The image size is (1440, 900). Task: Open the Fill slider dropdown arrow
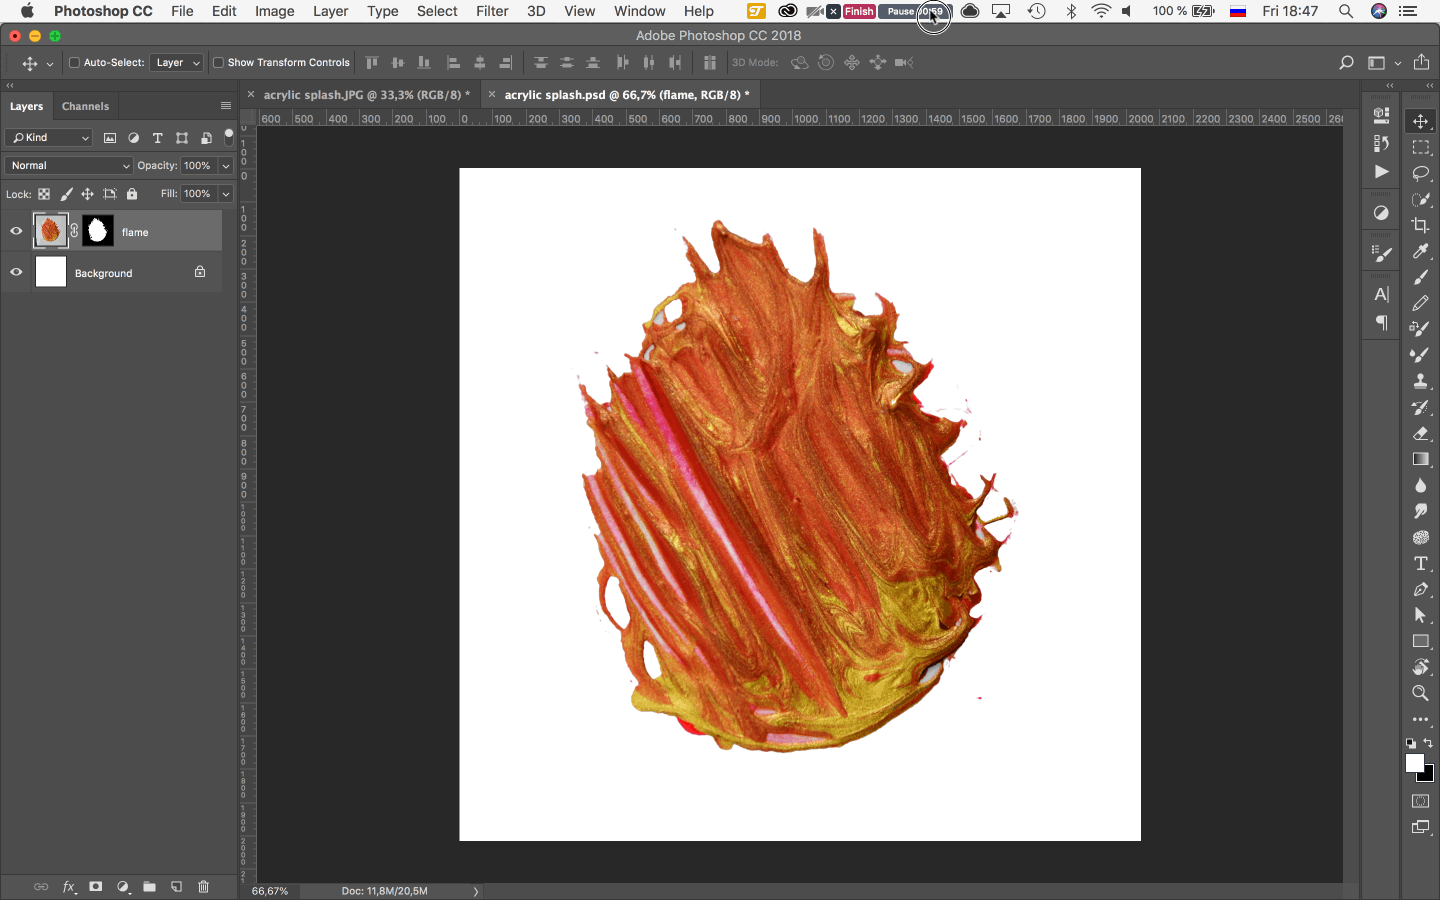[226, 194]
